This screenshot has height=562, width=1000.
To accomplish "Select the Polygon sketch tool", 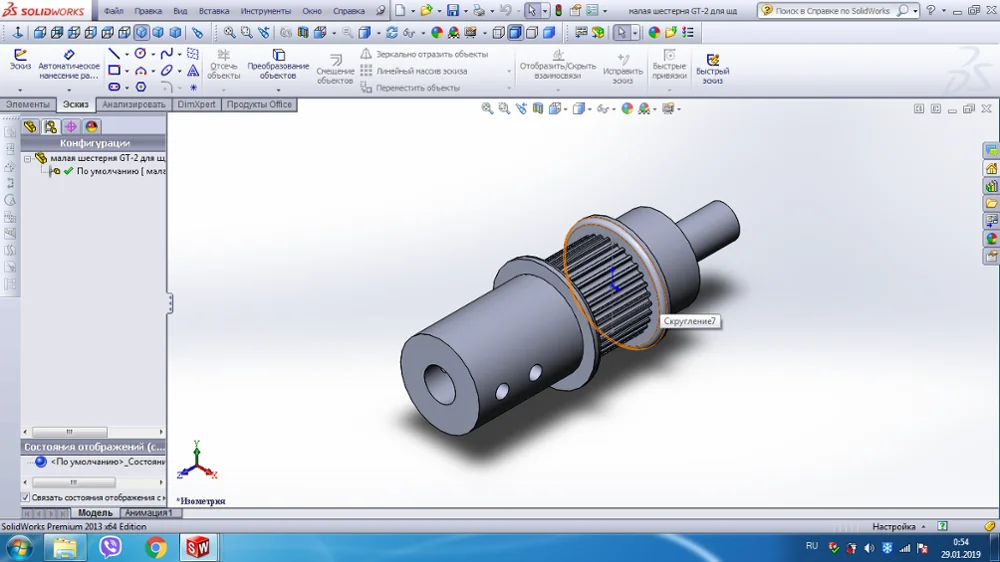I will 140,87.
